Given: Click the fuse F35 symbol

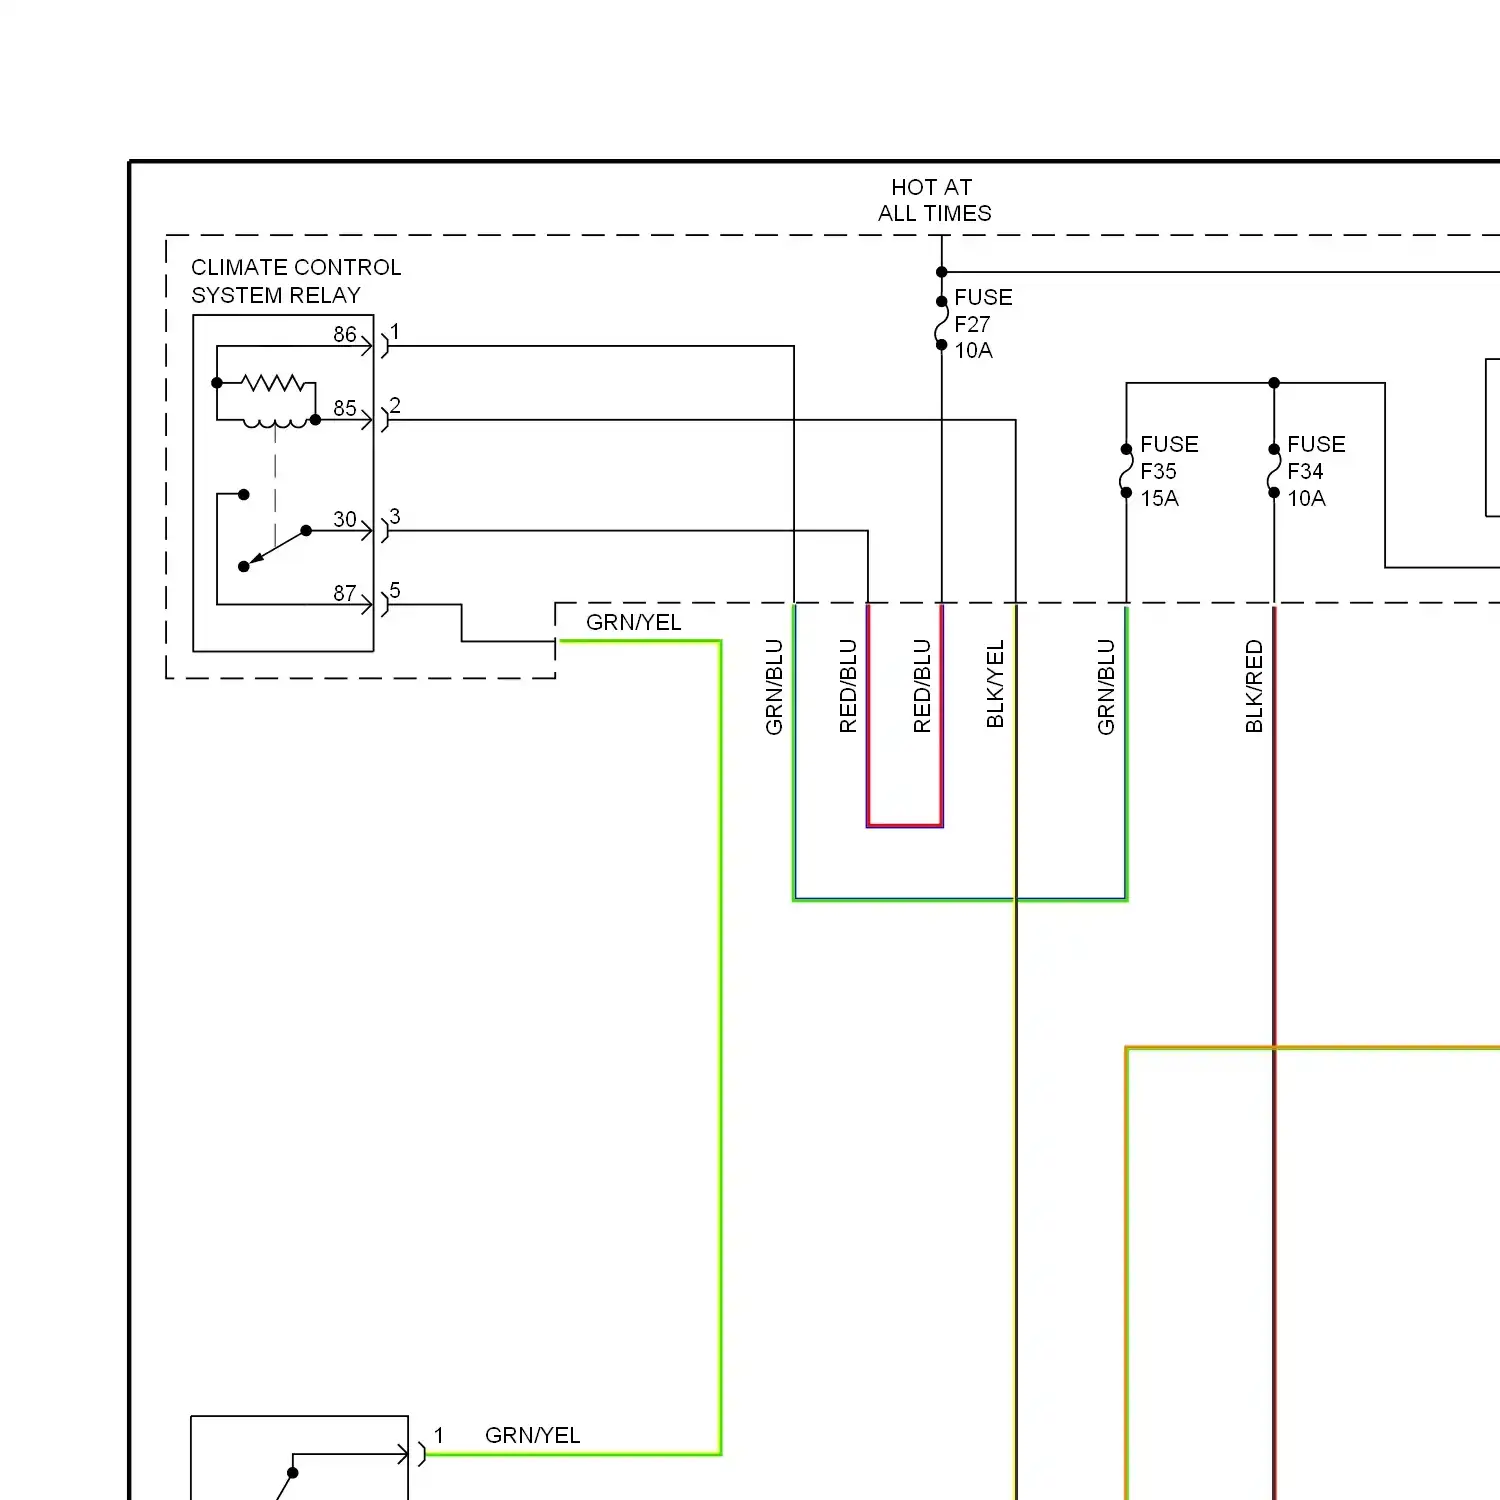Looking at the screenshot, I should (1126, 471).
